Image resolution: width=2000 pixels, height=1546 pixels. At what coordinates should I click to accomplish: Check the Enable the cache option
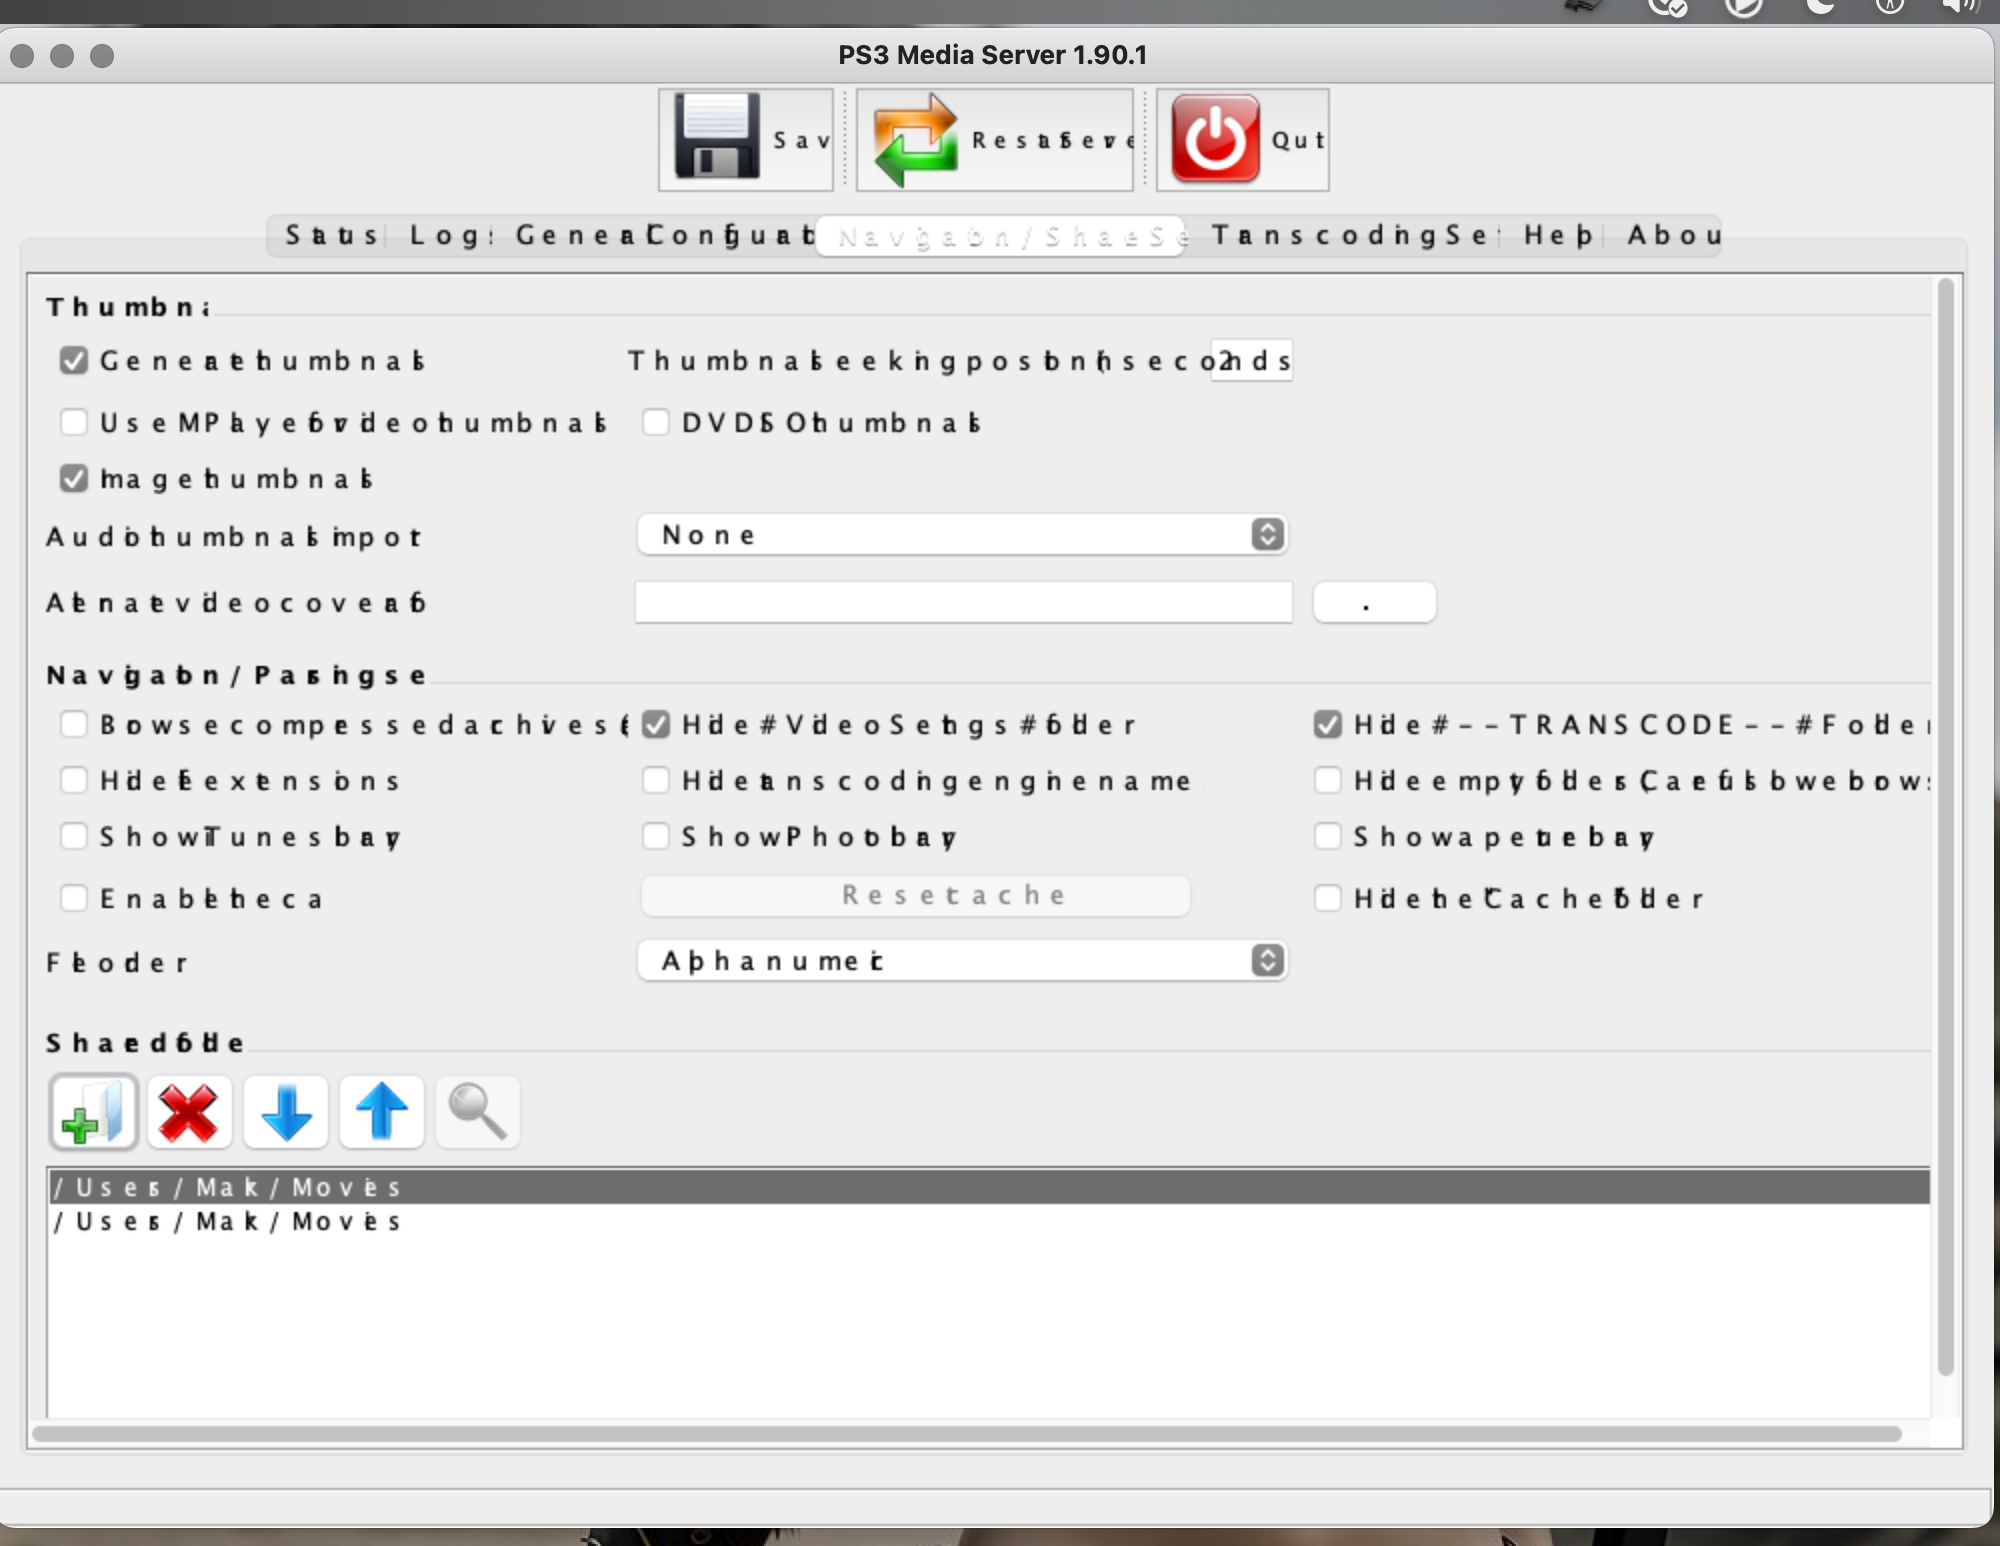pyautogui.click(x=74, y=898)
